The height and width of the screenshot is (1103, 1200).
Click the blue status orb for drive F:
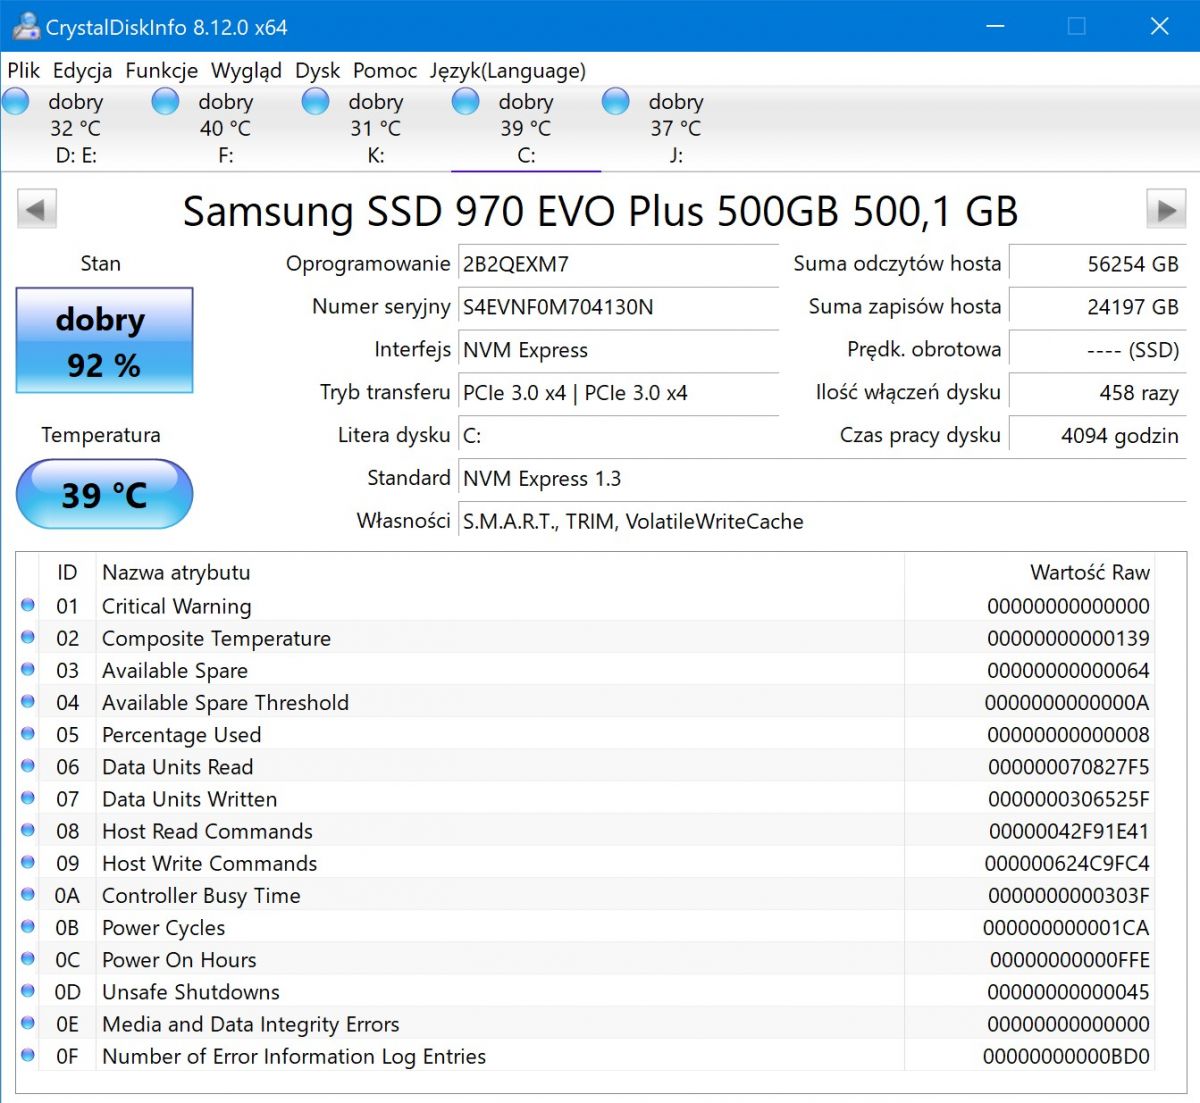pyautogui.click(x=165, y=101)
